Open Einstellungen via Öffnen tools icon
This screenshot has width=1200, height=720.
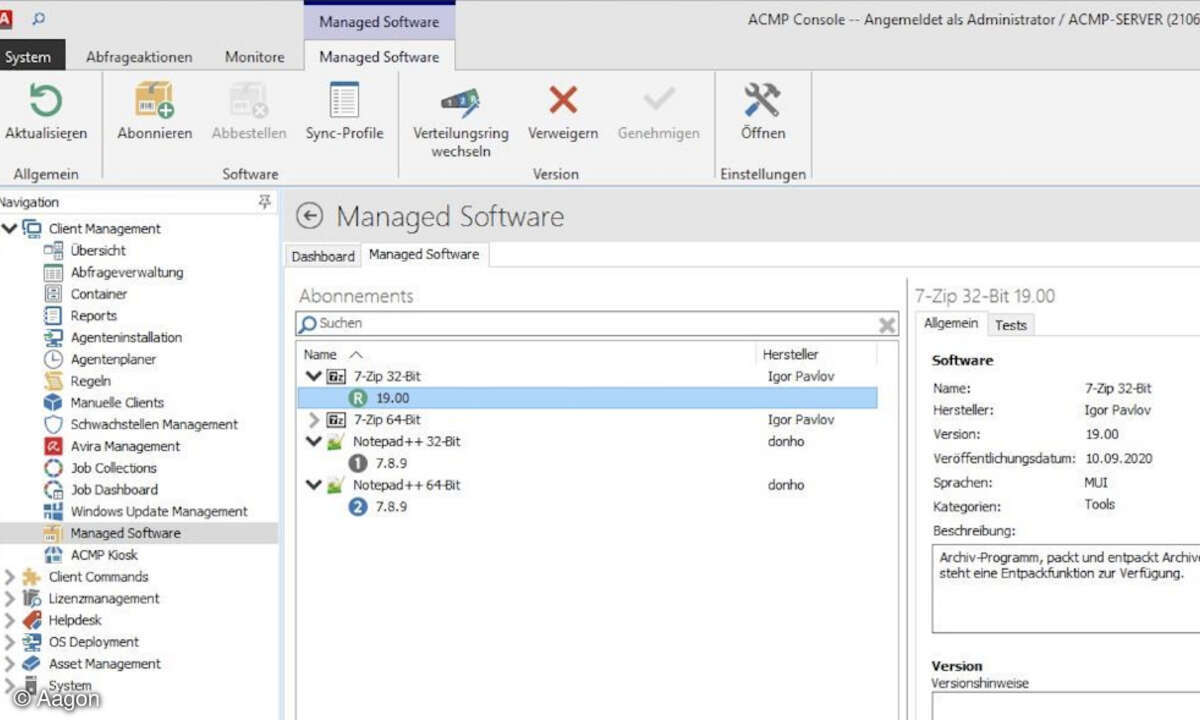coord(763,100)
